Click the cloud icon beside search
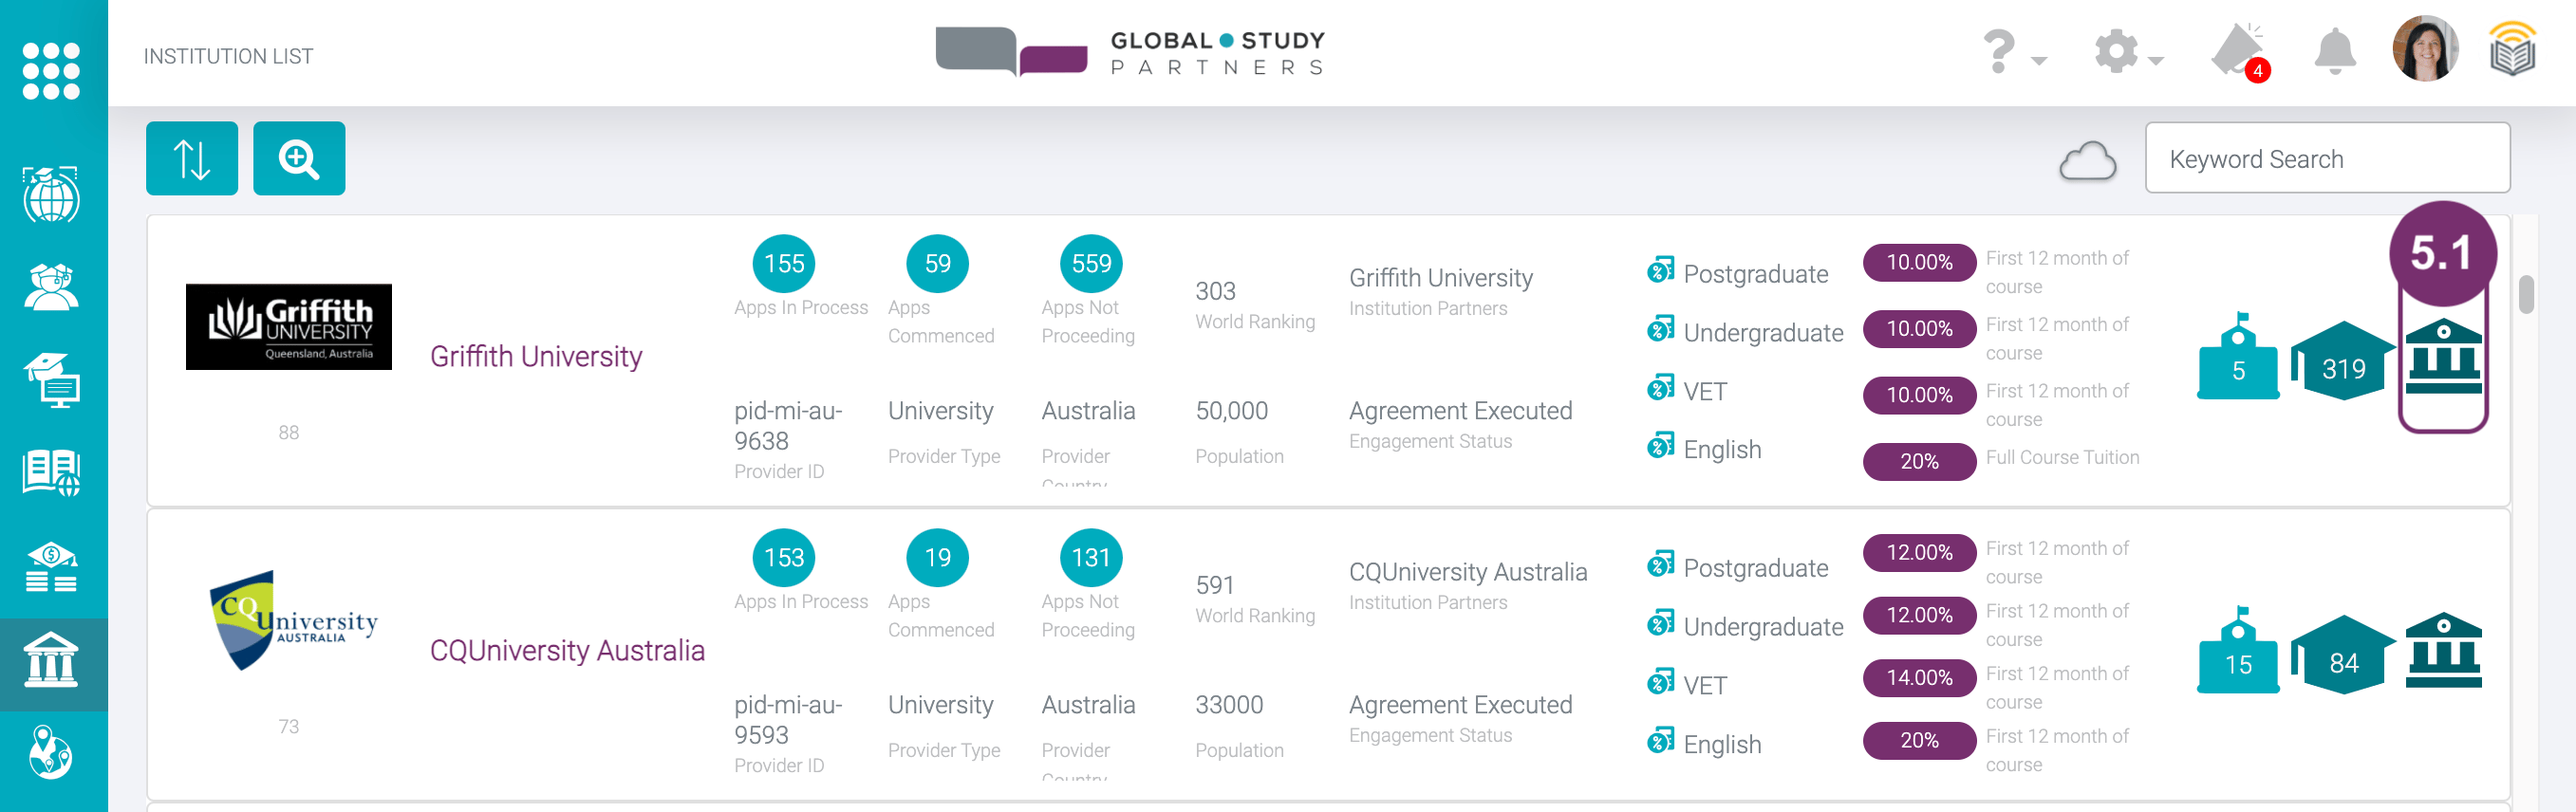The width and height of the screenshot is (2576, 812). [2087, 160]
